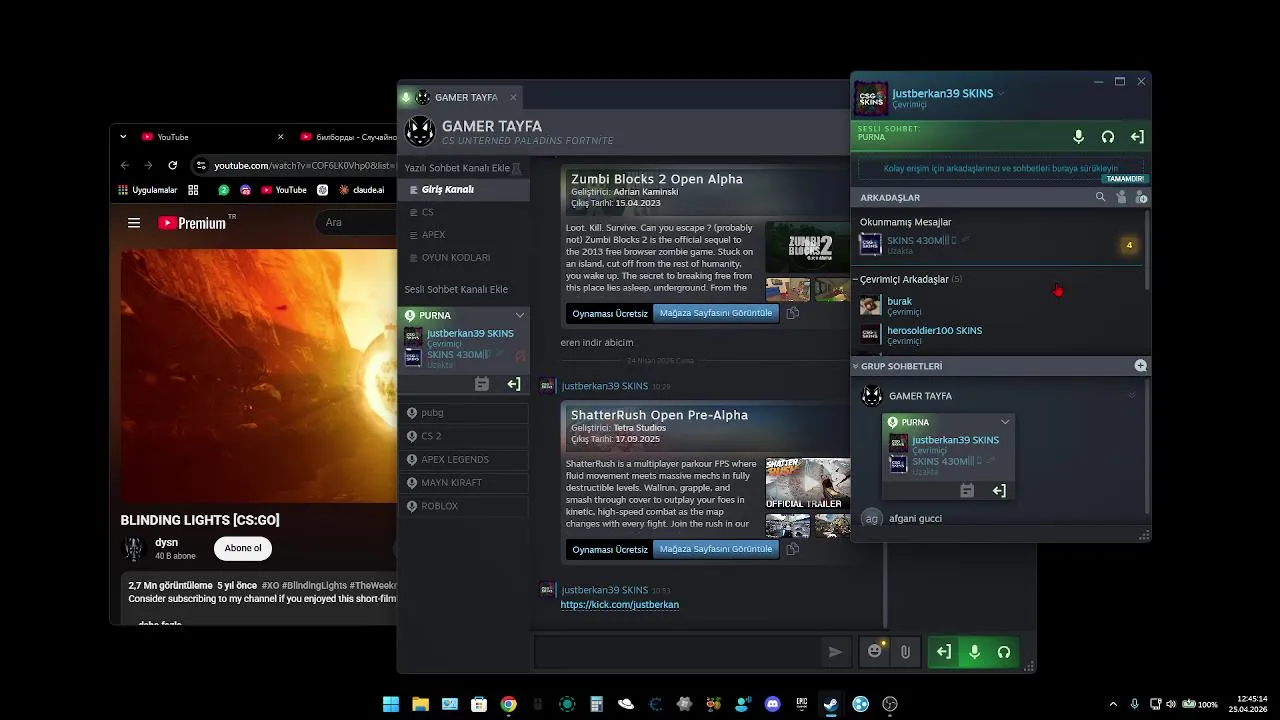Toggle microphone in green bottom bar

[974, 652]
